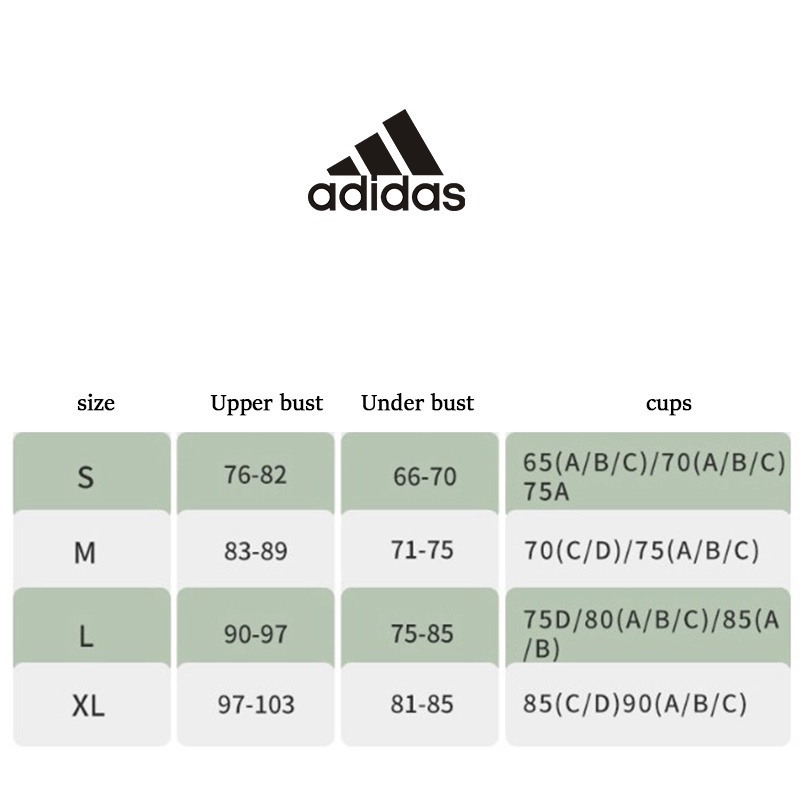This screenshot has height=800, width=800.
Task: Click the Under bust column header
Action: 417,403
